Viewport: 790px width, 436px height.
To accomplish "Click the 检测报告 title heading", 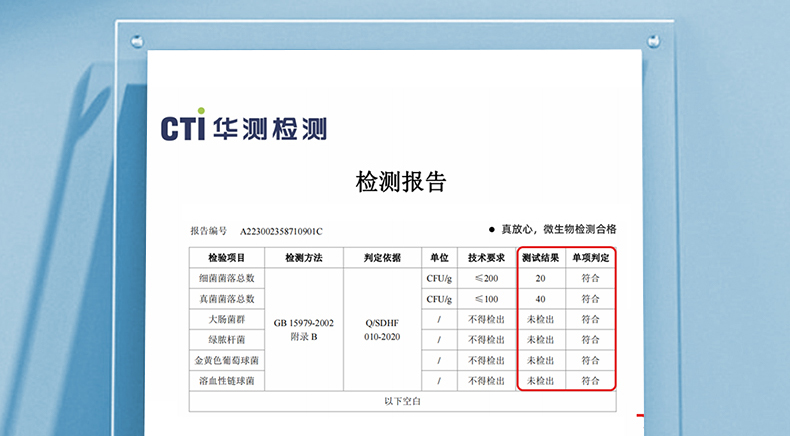I will (401, 182).
